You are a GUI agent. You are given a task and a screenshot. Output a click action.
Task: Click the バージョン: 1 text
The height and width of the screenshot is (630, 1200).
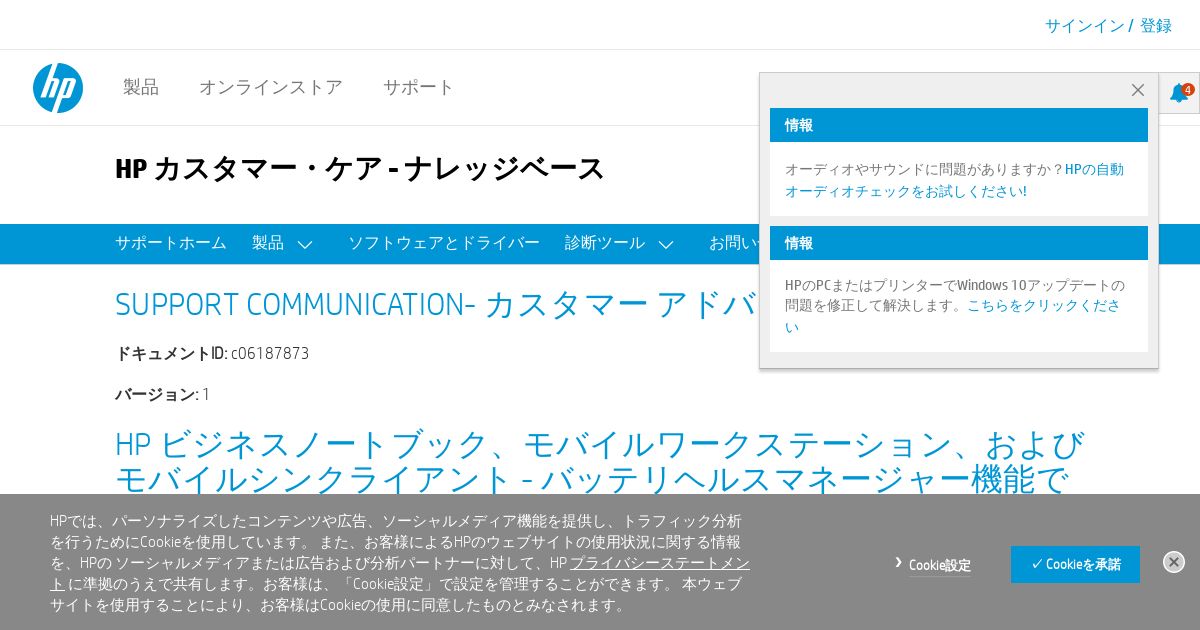(x=163, y=394)
